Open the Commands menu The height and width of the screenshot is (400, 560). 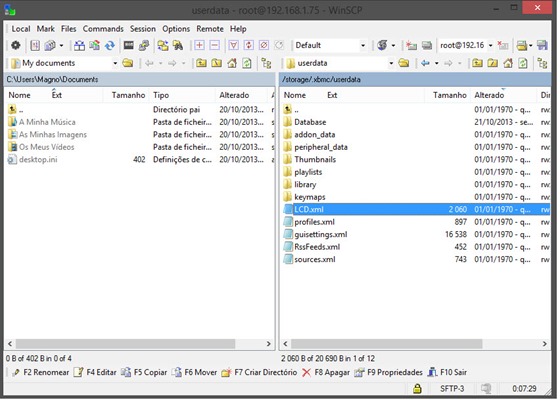click(x=103, y=29)
